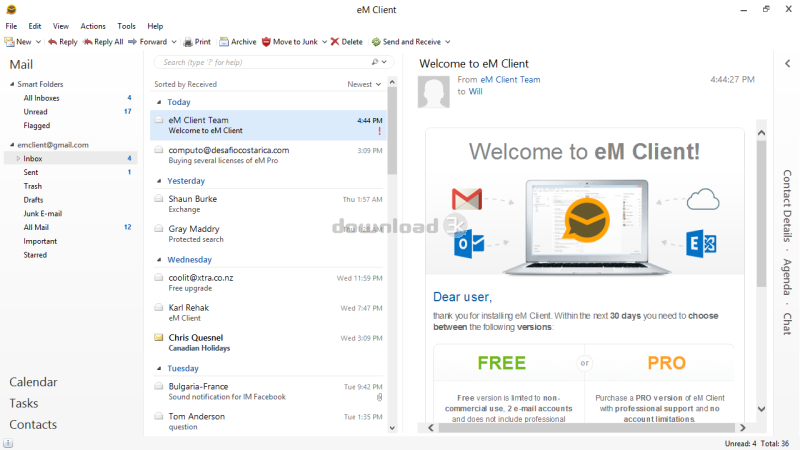Click the Exchange logo in the welcome email
The image size is (800, 450).
click(x=701, y=244)
